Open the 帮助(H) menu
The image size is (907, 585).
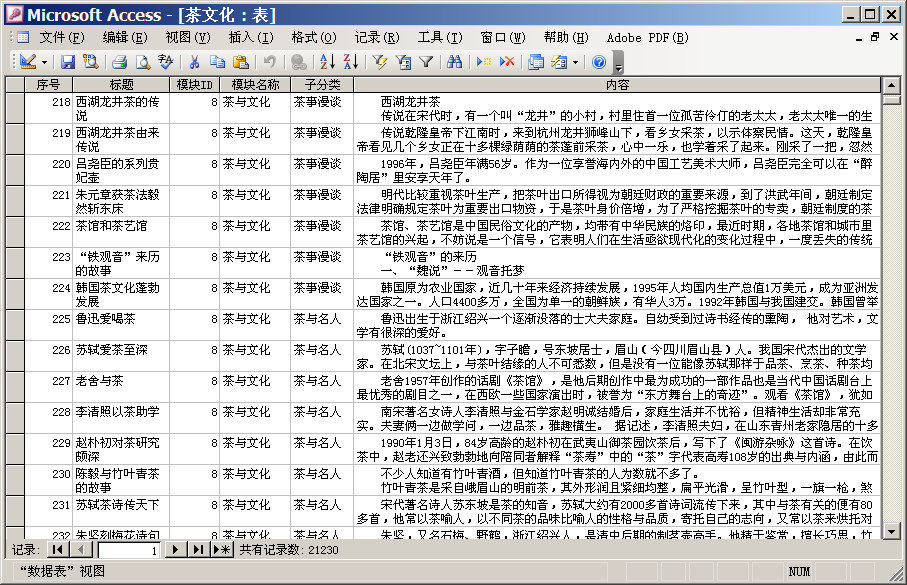pos(566,38)
